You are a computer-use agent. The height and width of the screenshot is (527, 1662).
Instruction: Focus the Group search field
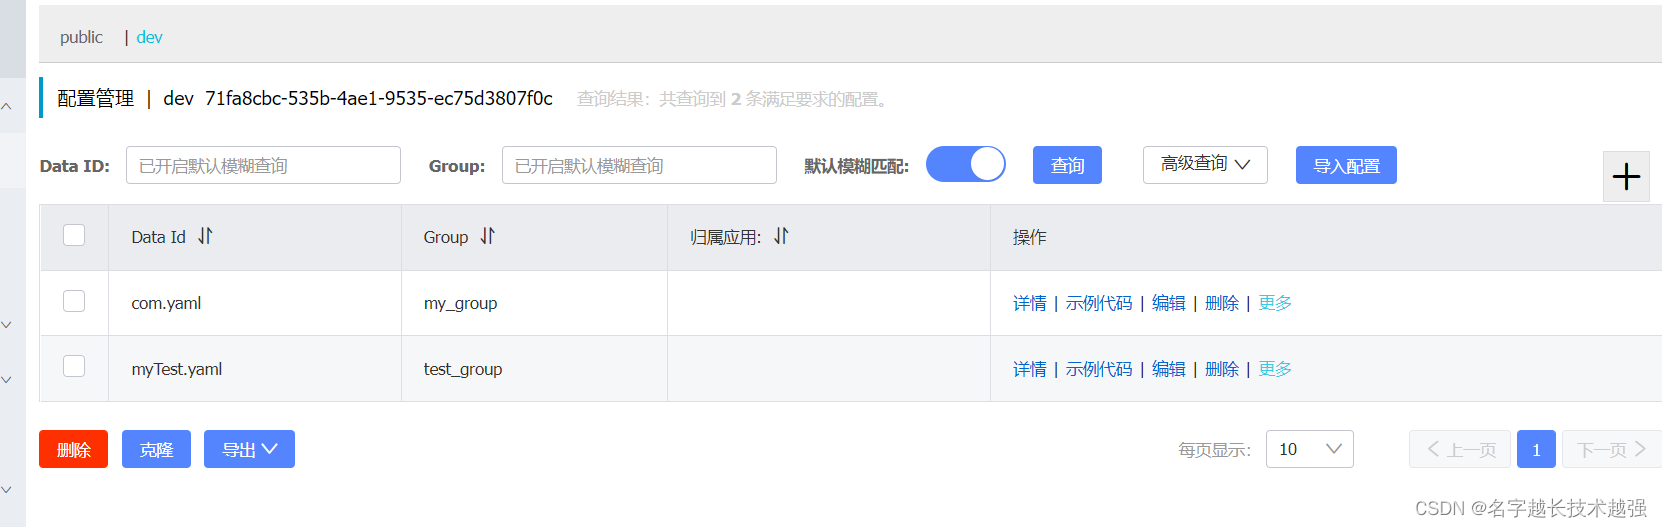tap(639, 165)
